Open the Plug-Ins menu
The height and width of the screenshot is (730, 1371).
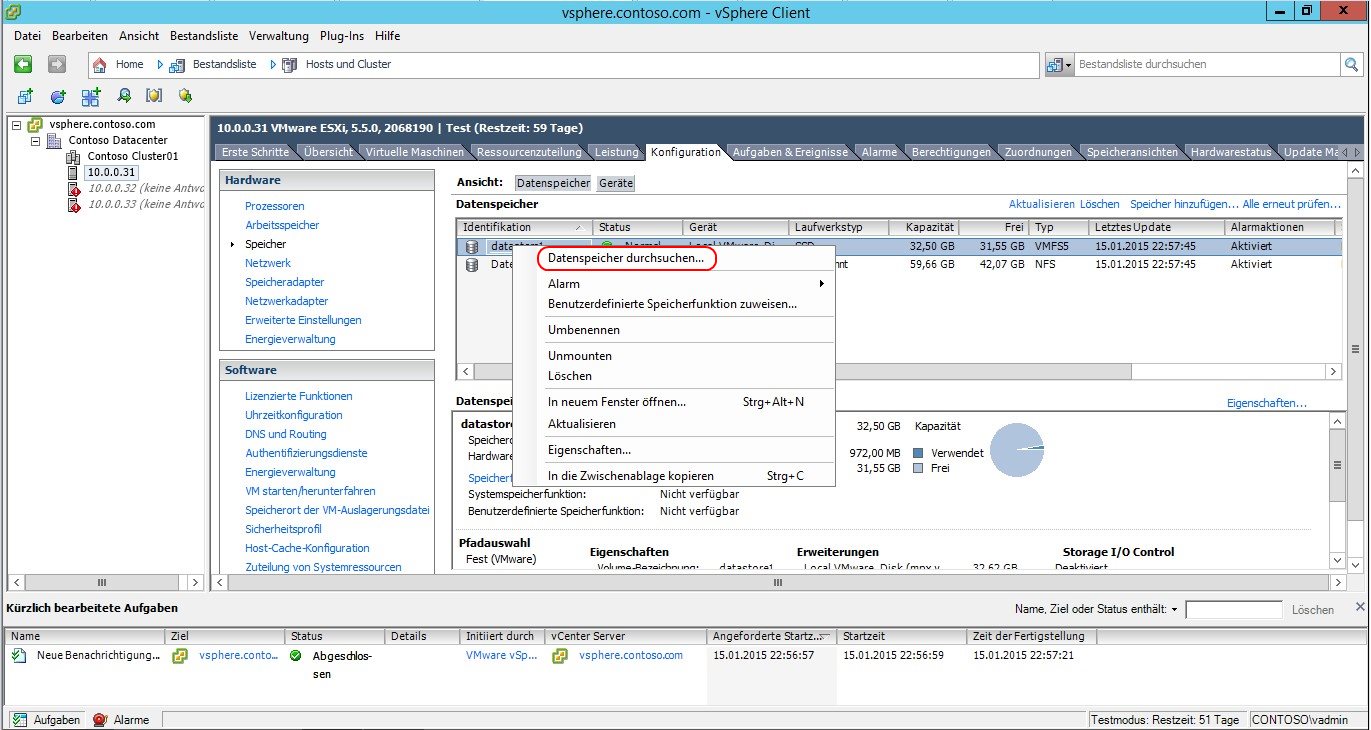click(x=342, y=36)
